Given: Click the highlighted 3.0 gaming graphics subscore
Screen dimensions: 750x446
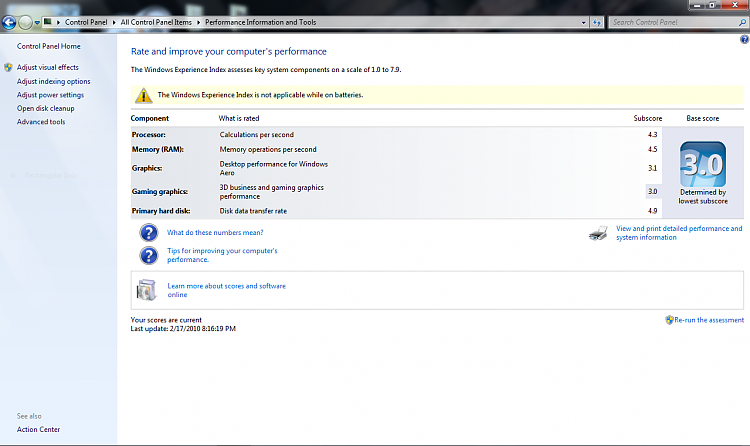Looking at the screenshot, I should 653,191.
